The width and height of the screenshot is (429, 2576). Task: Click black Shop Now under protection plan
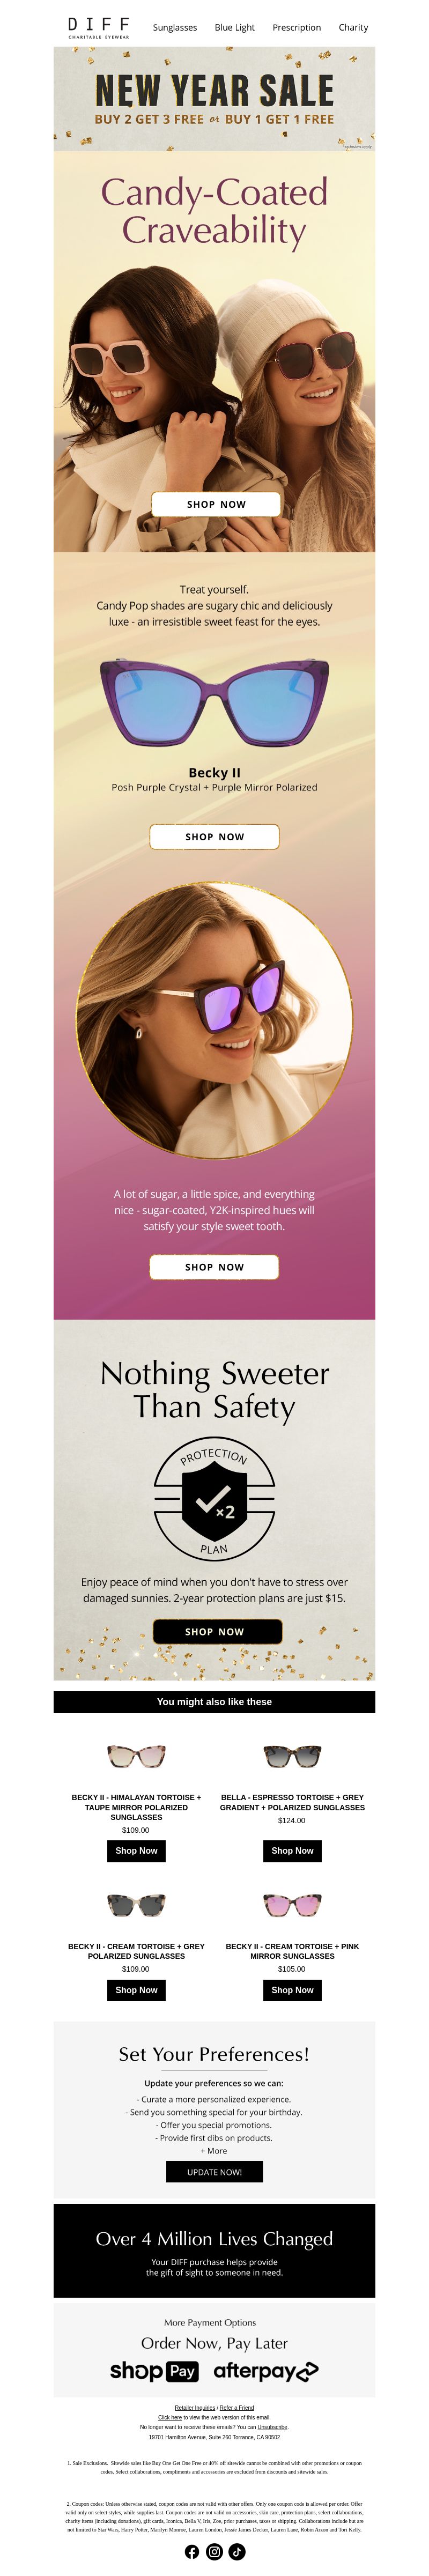(x=217, y=1631)
